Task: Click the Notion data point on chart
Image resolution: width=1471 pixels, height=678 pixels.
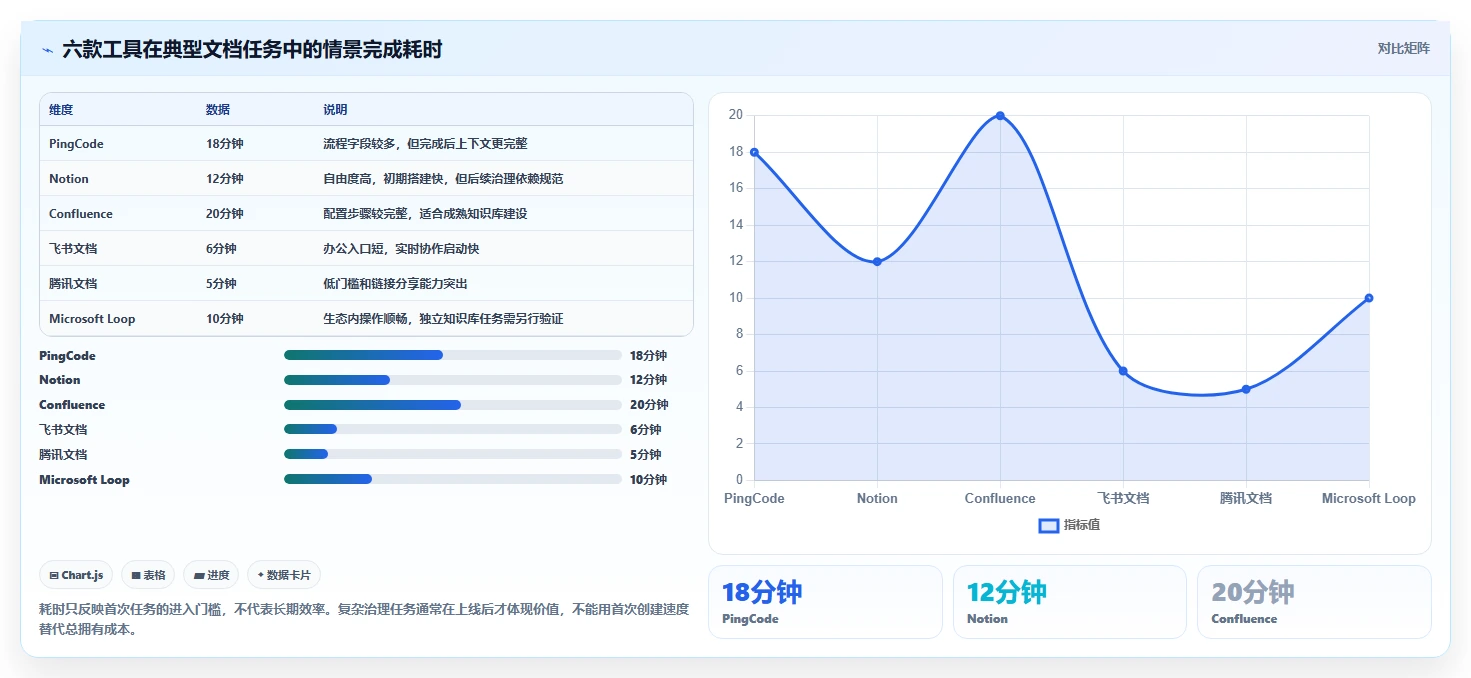Action: 877,262
